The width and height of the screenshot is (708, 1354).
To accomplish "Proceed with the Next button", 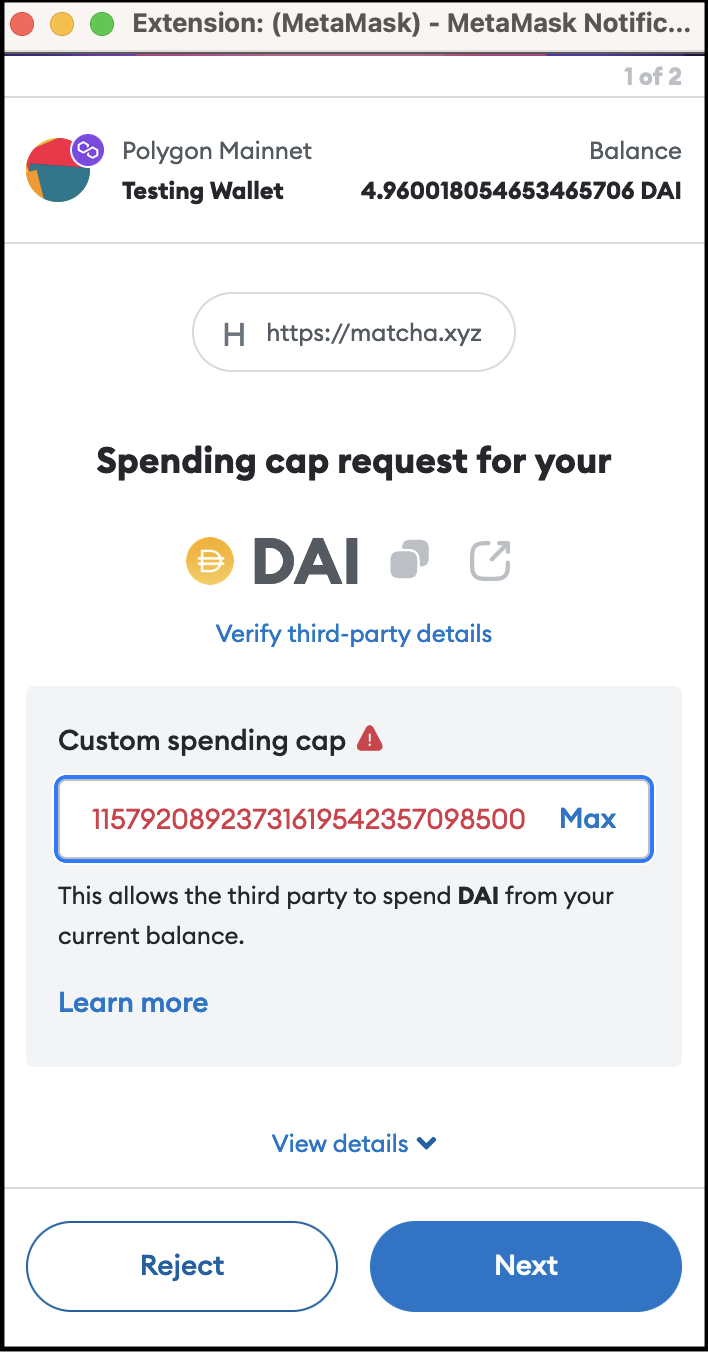I will pos(526,1265).
